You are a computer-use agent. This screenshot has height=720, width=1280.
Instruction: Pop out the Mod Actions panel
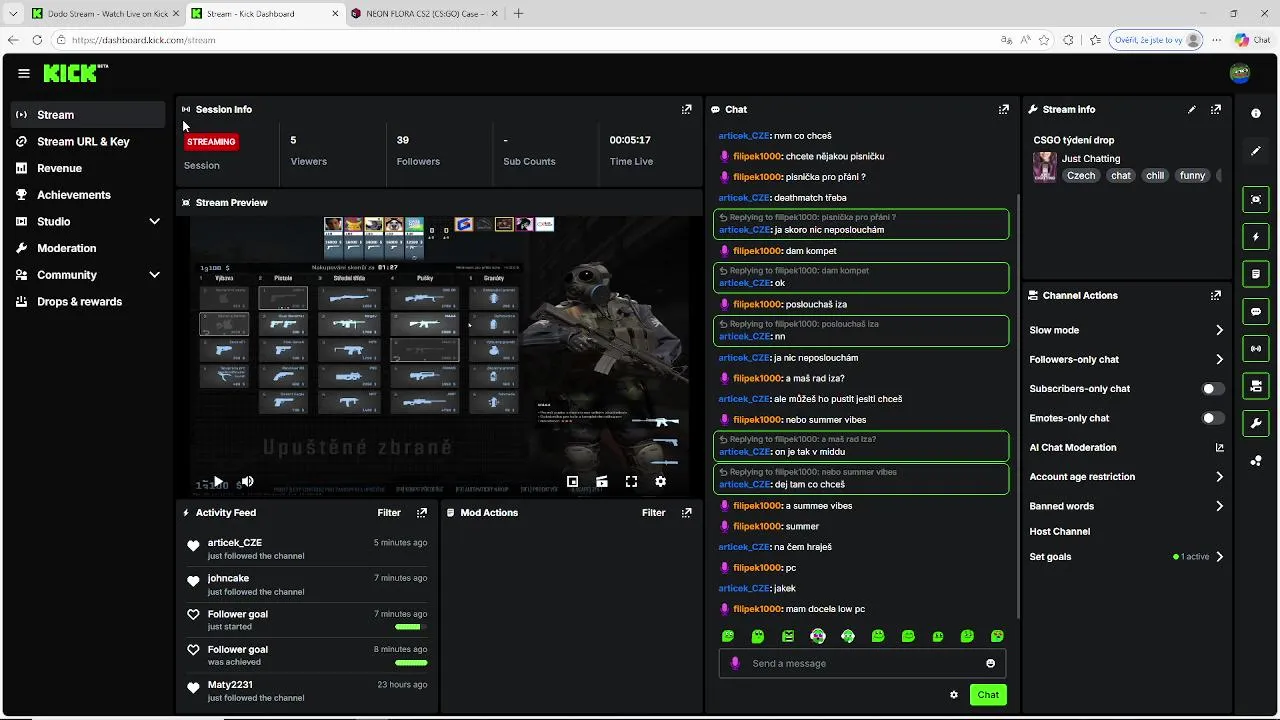[x=686, y=512]
